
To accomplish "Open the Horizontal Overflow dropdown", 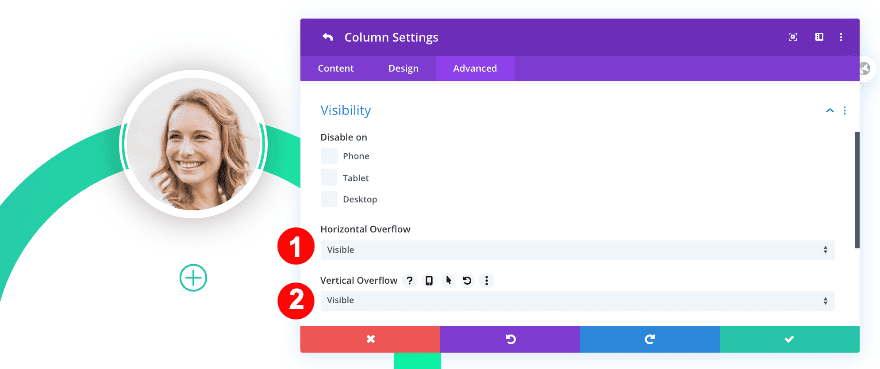I will click(578, 250).
